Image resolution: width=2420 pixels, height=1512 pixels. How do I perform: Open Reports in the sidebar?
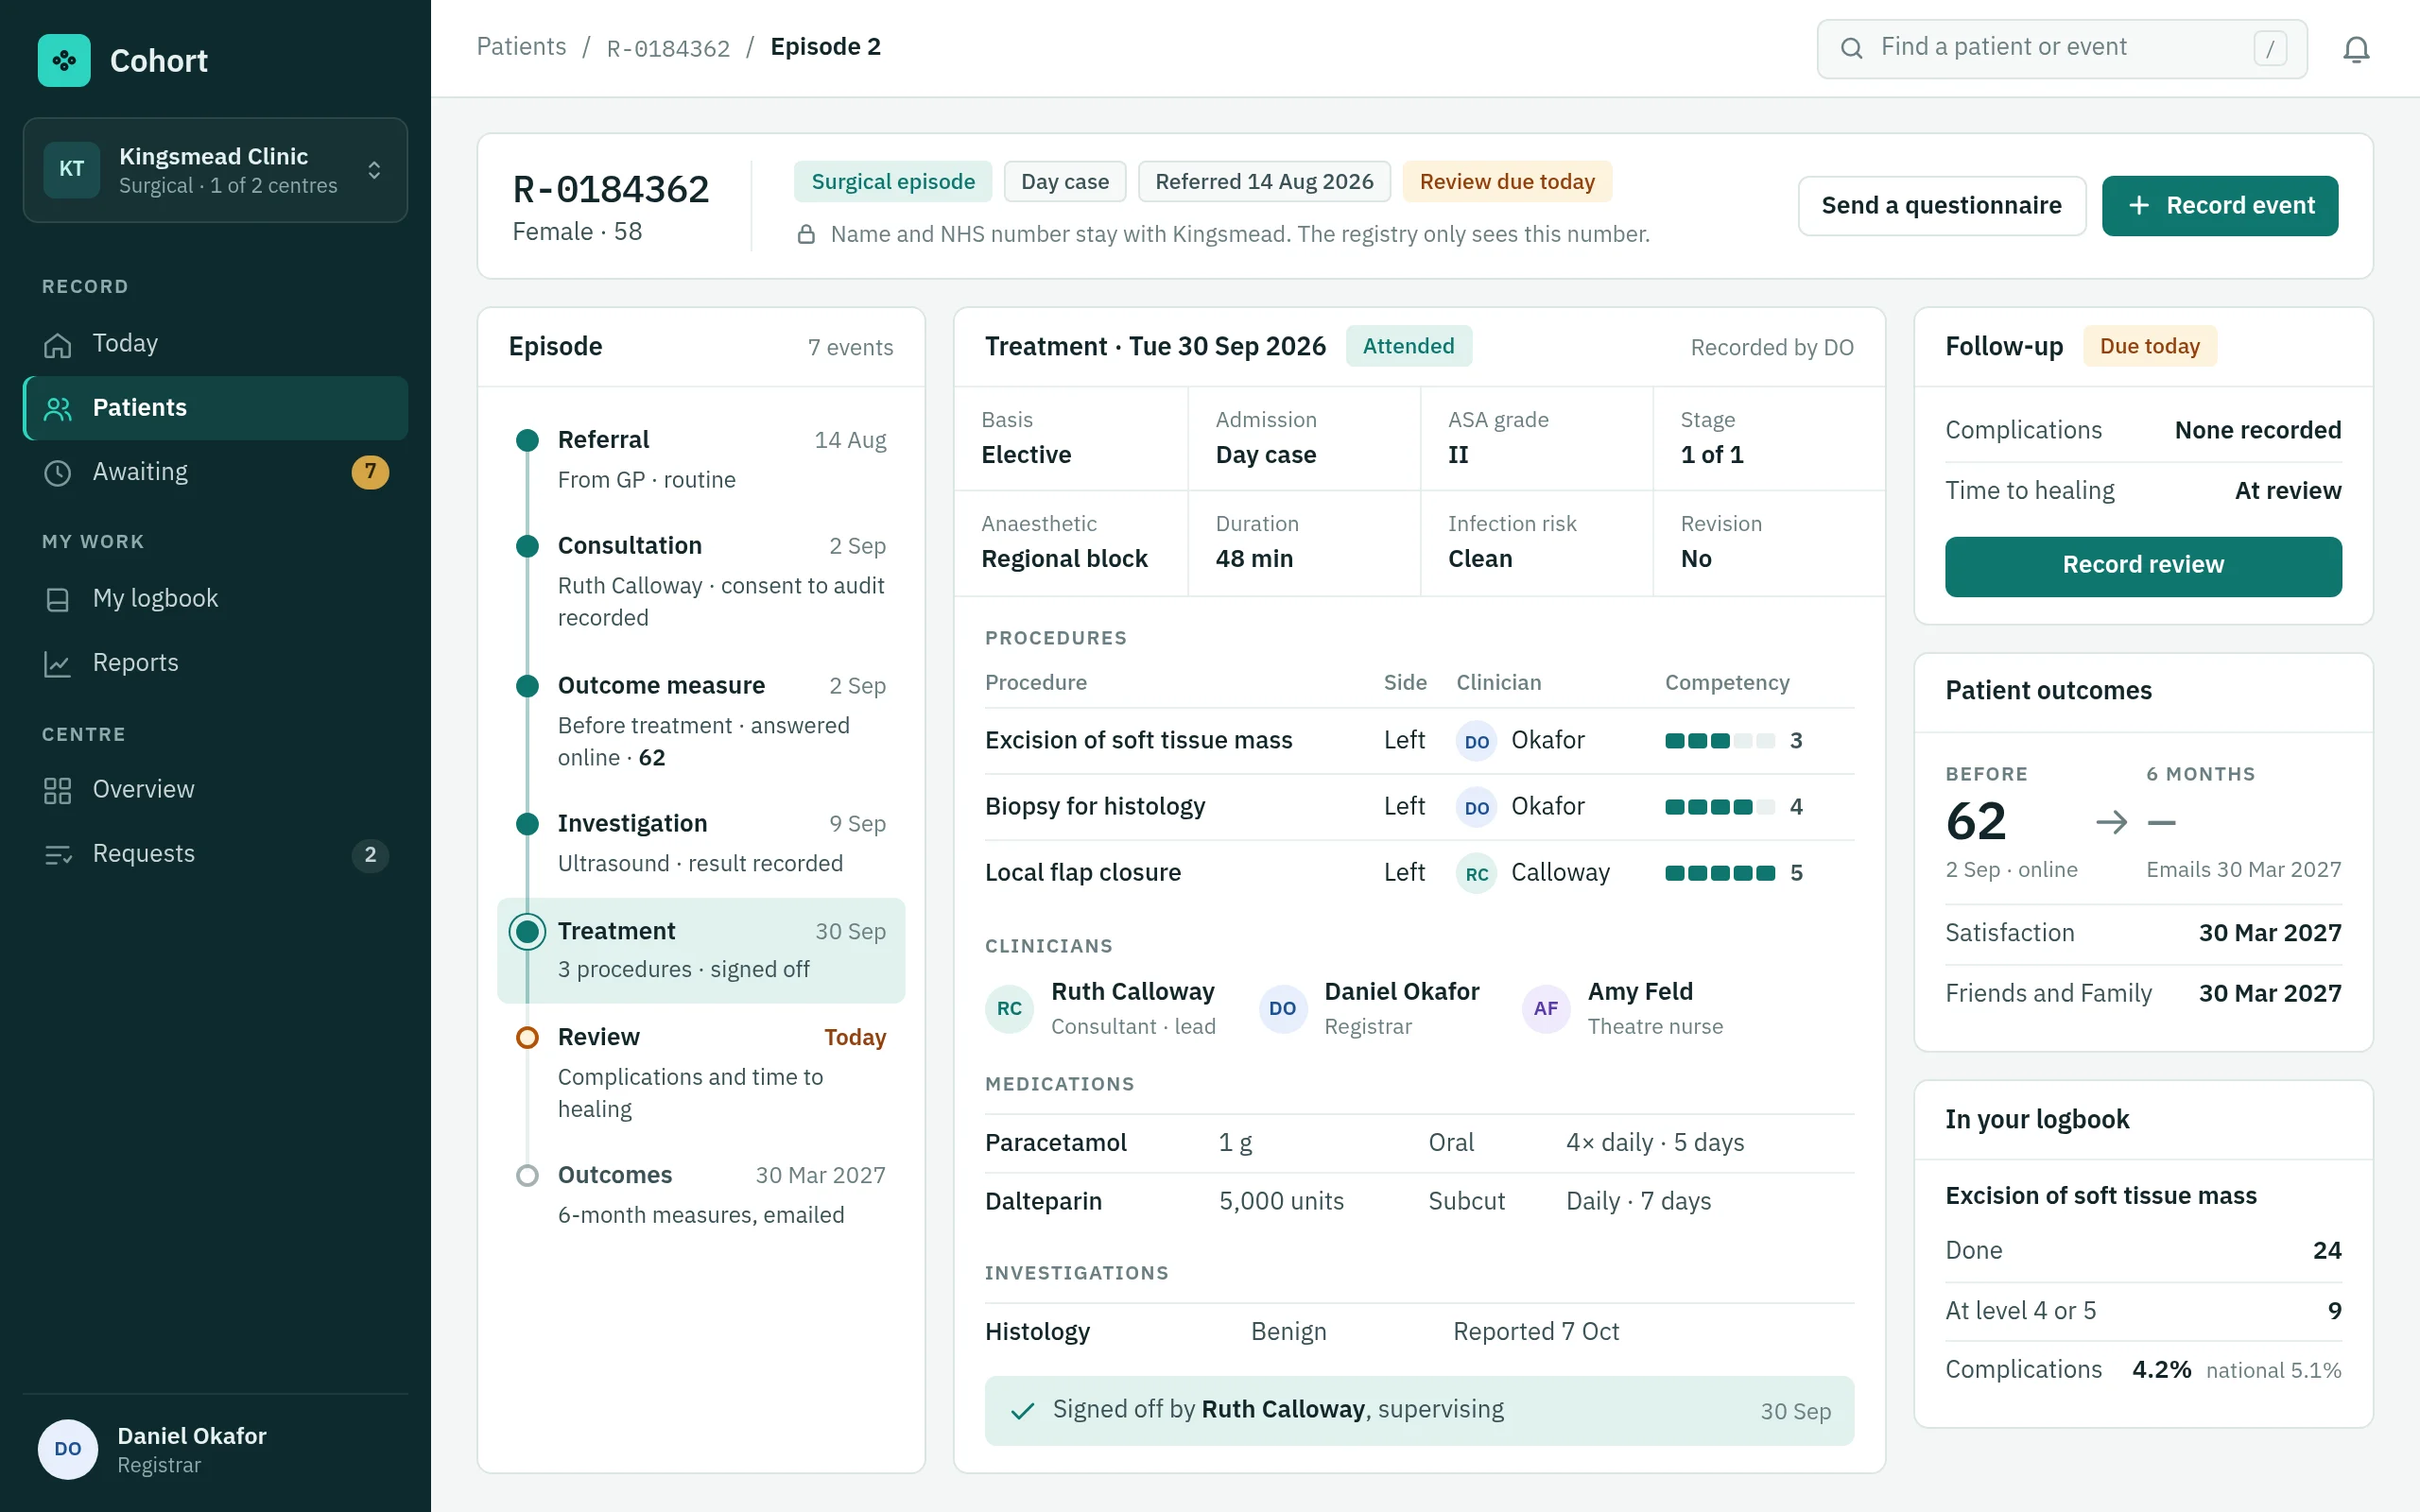tap(215, 663)
